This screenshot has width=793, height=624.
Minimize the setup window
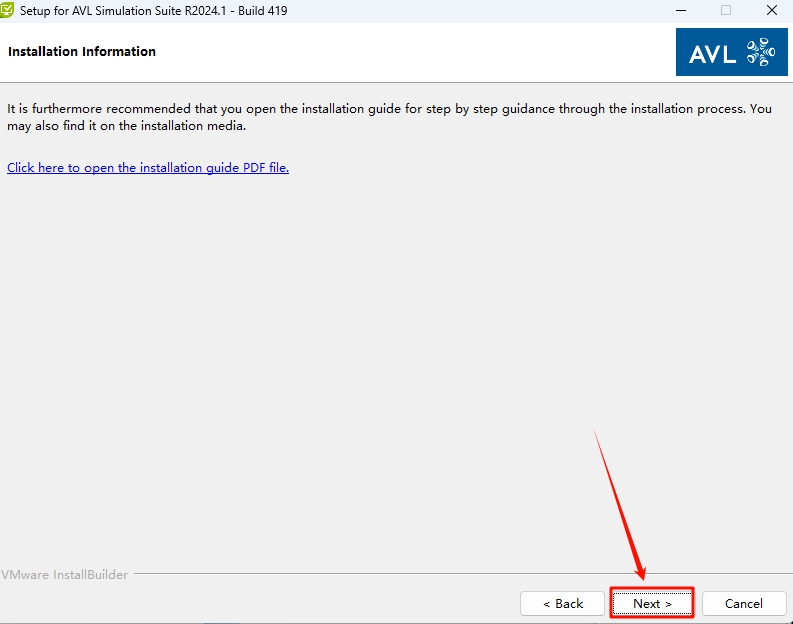pos(679,10)
